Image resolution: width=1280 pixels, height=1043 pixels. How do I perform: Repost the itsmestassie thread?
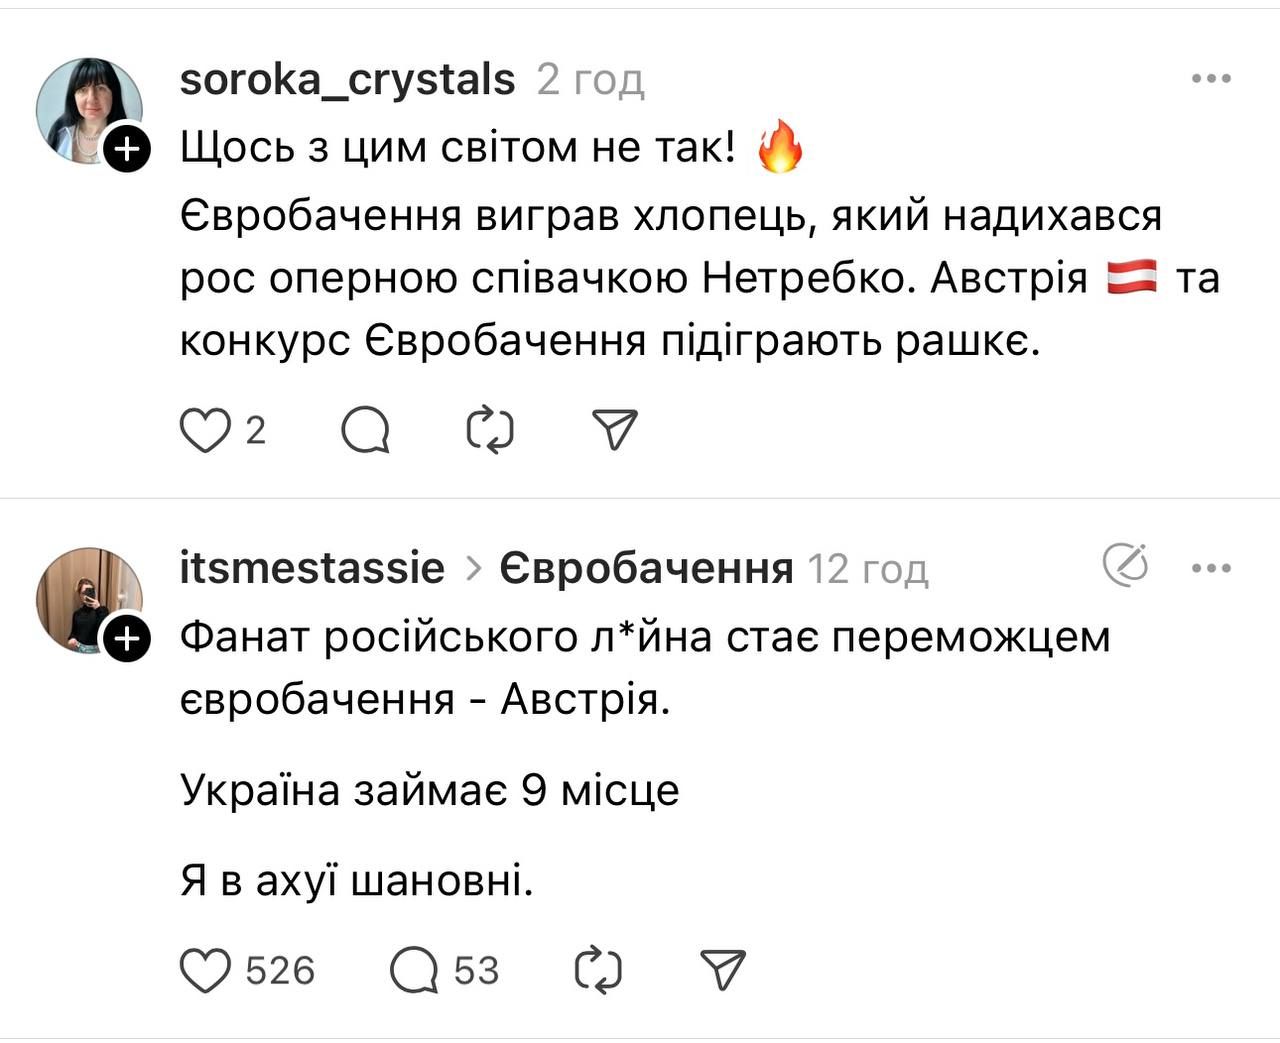599,970
